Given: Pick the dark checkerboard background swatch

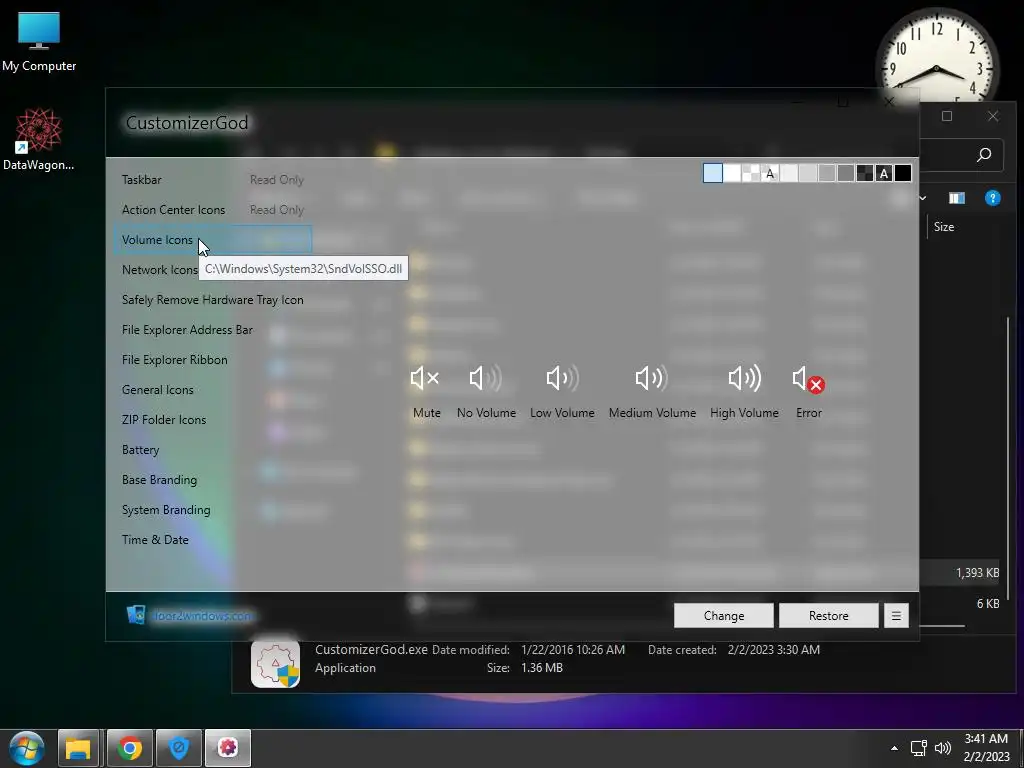Looking at the screenshot, I should pyautogui.click(x=865, y=173).
